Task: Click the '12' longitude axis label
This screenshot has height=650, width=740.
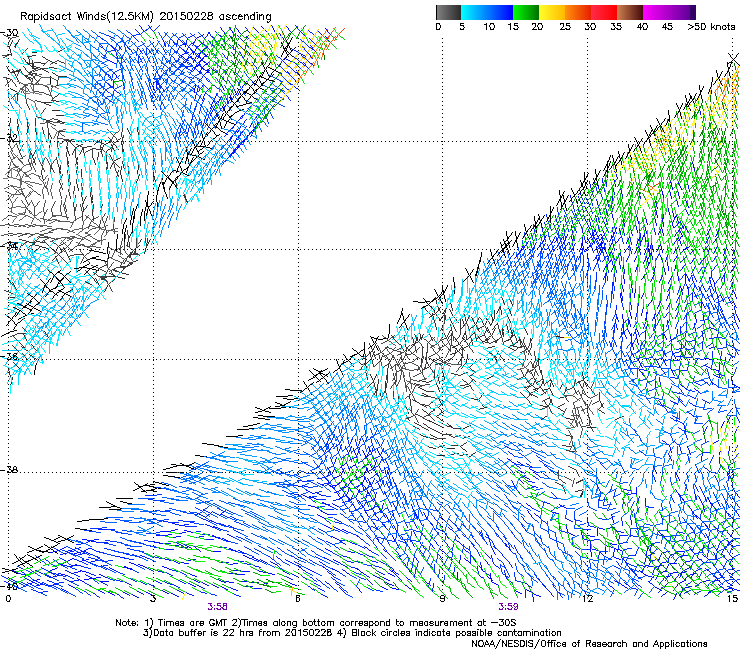Action: (x=588, y=599)
